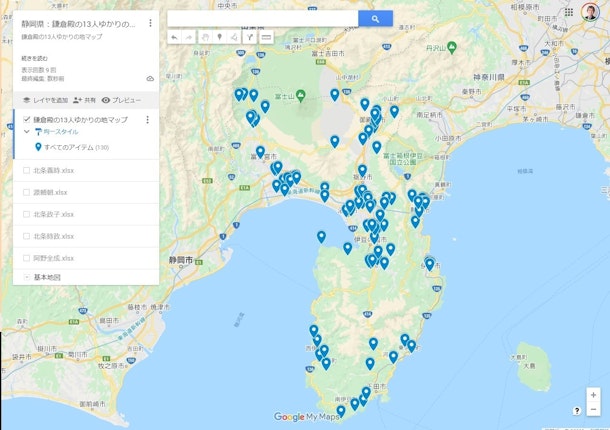Expand the 基本地図 base map options
610x430 pixels.
tap(27, 276)
